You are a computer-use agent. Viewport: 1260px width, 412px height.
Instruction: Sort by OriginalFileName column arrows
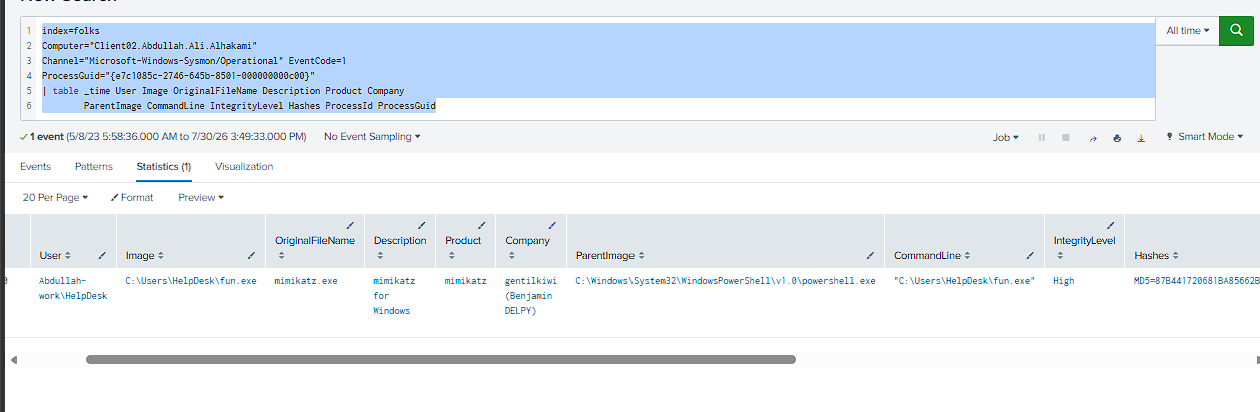[x=280, y=256]
